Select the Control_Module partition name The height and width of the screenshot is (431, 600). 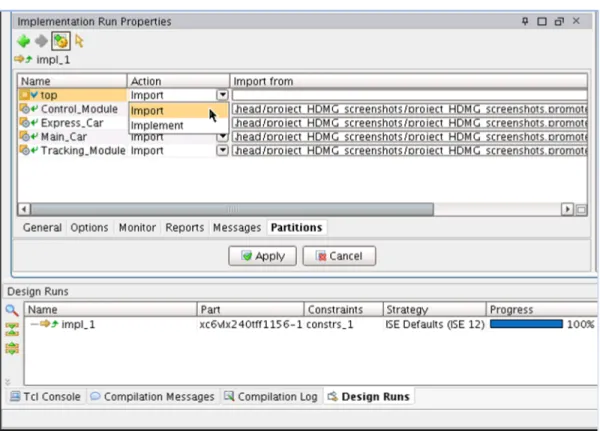tap(79, 109)
